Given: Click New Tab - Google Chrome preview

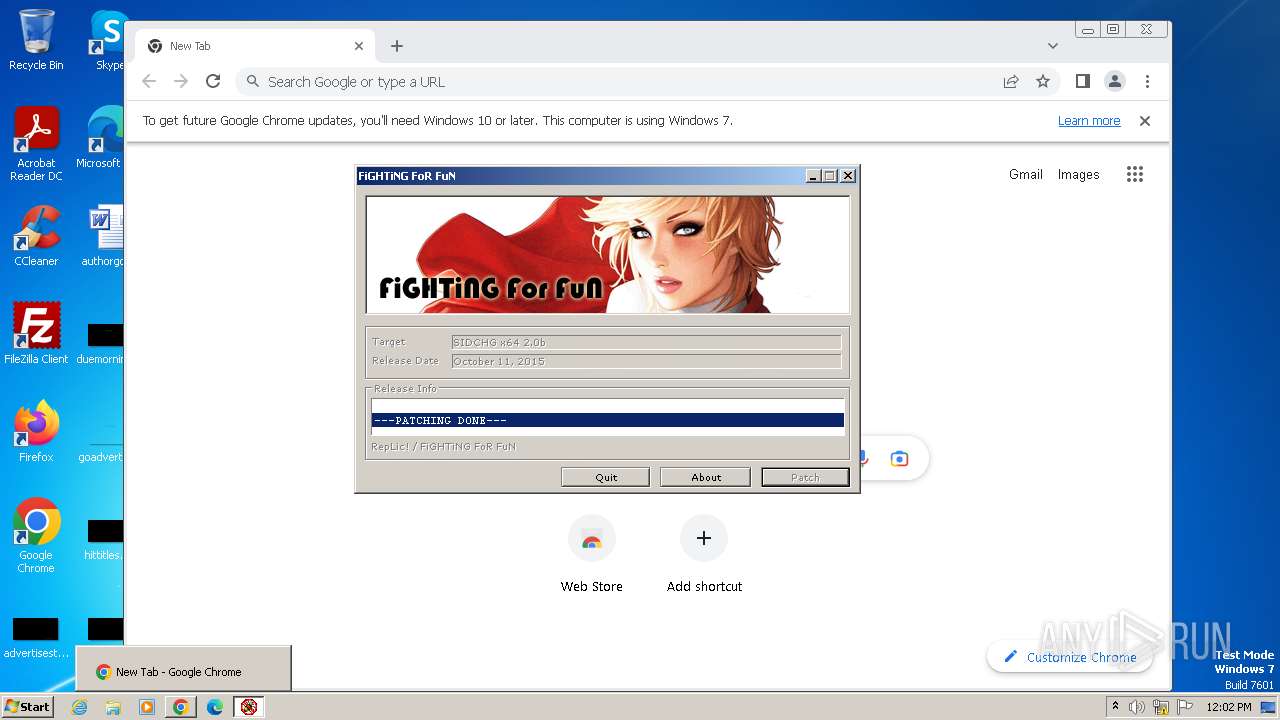Looking at the screenshot, I should coord(184,669).
